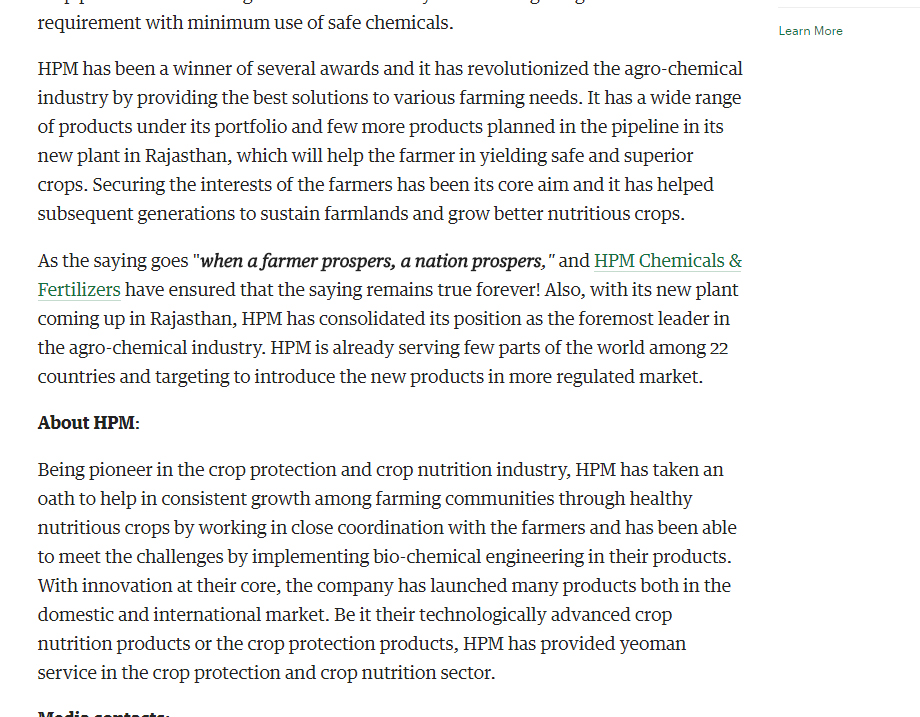Click the line 'subsequent generations to sustain farmlands'
This screenshot has width=920, height=717.
pos(361,214)
